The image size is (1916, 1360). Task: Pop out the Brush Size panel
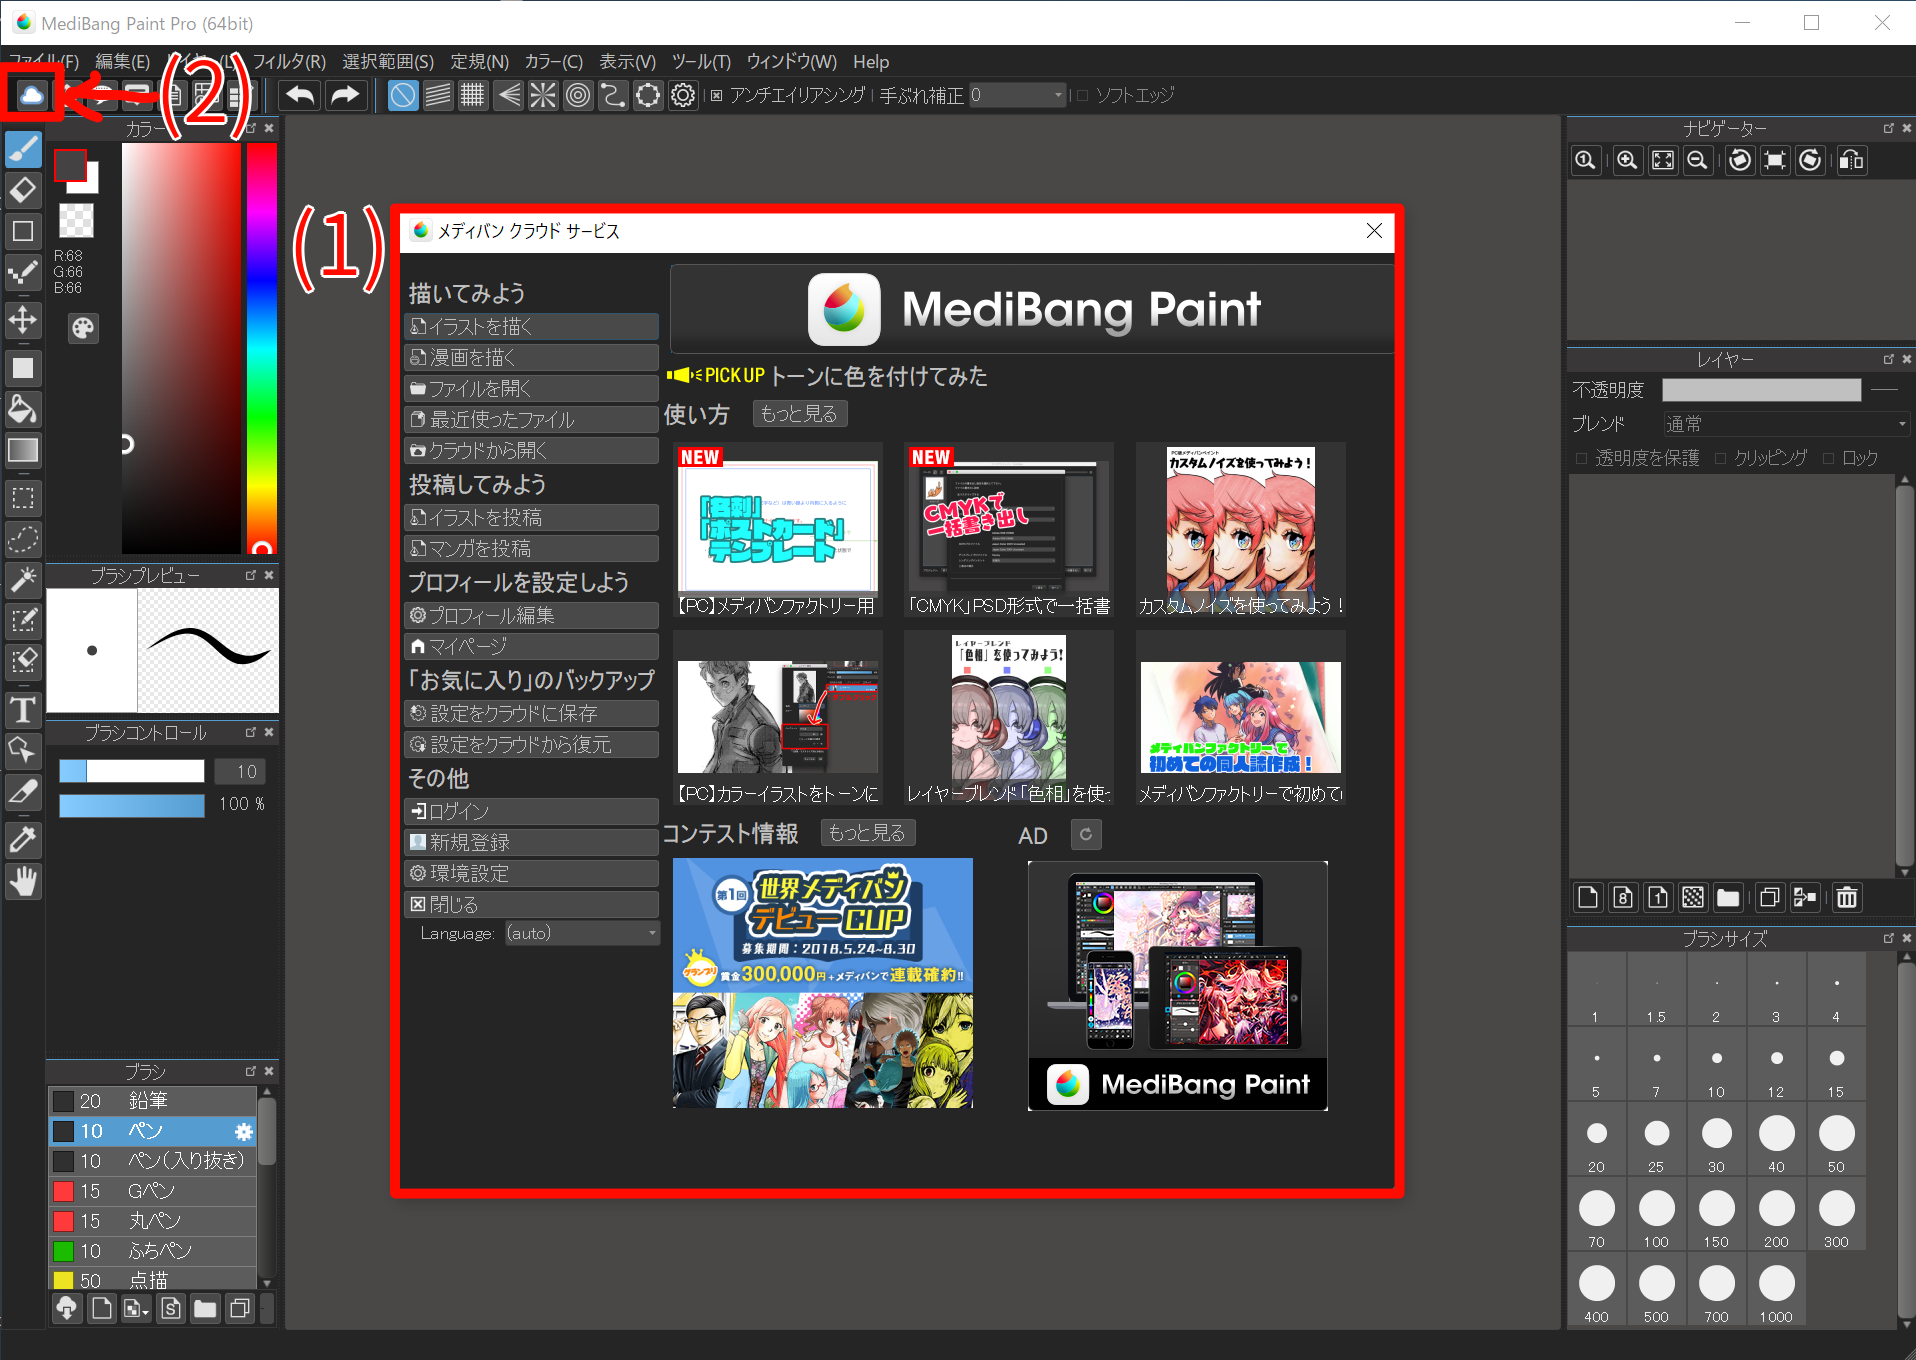point(1889,938)
